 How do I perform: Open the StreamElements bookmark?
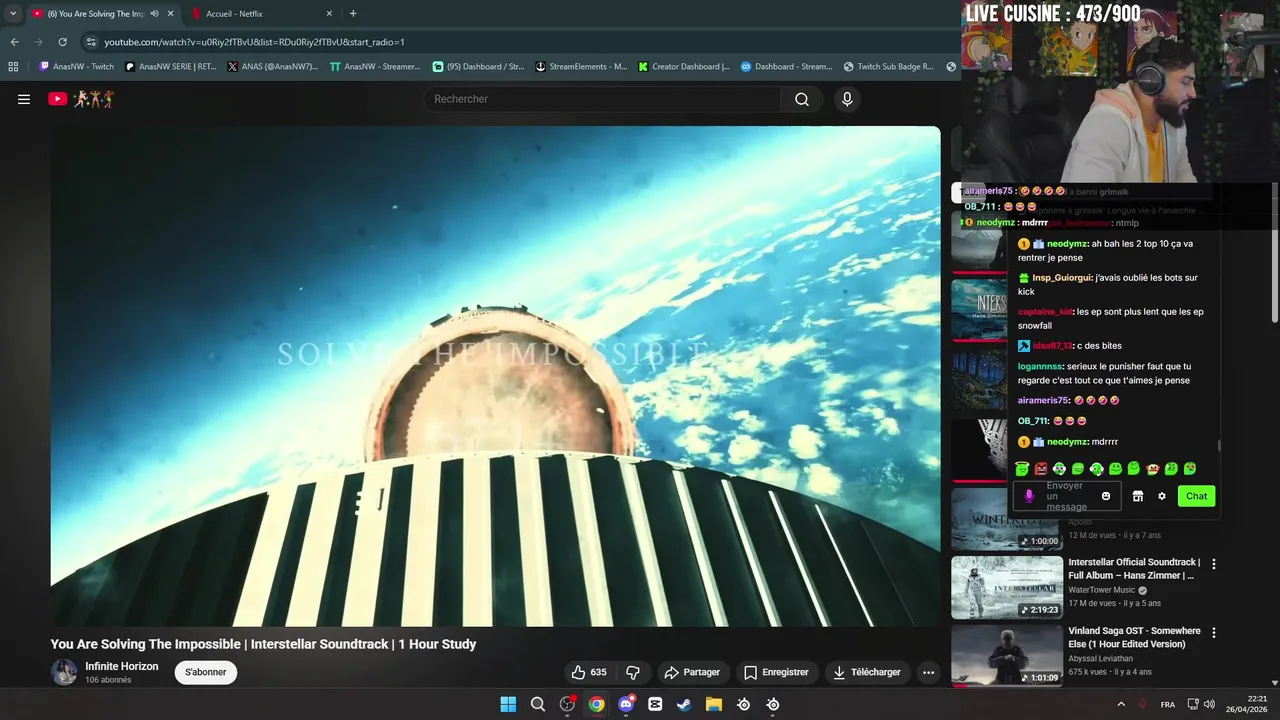tap(582, 67)
